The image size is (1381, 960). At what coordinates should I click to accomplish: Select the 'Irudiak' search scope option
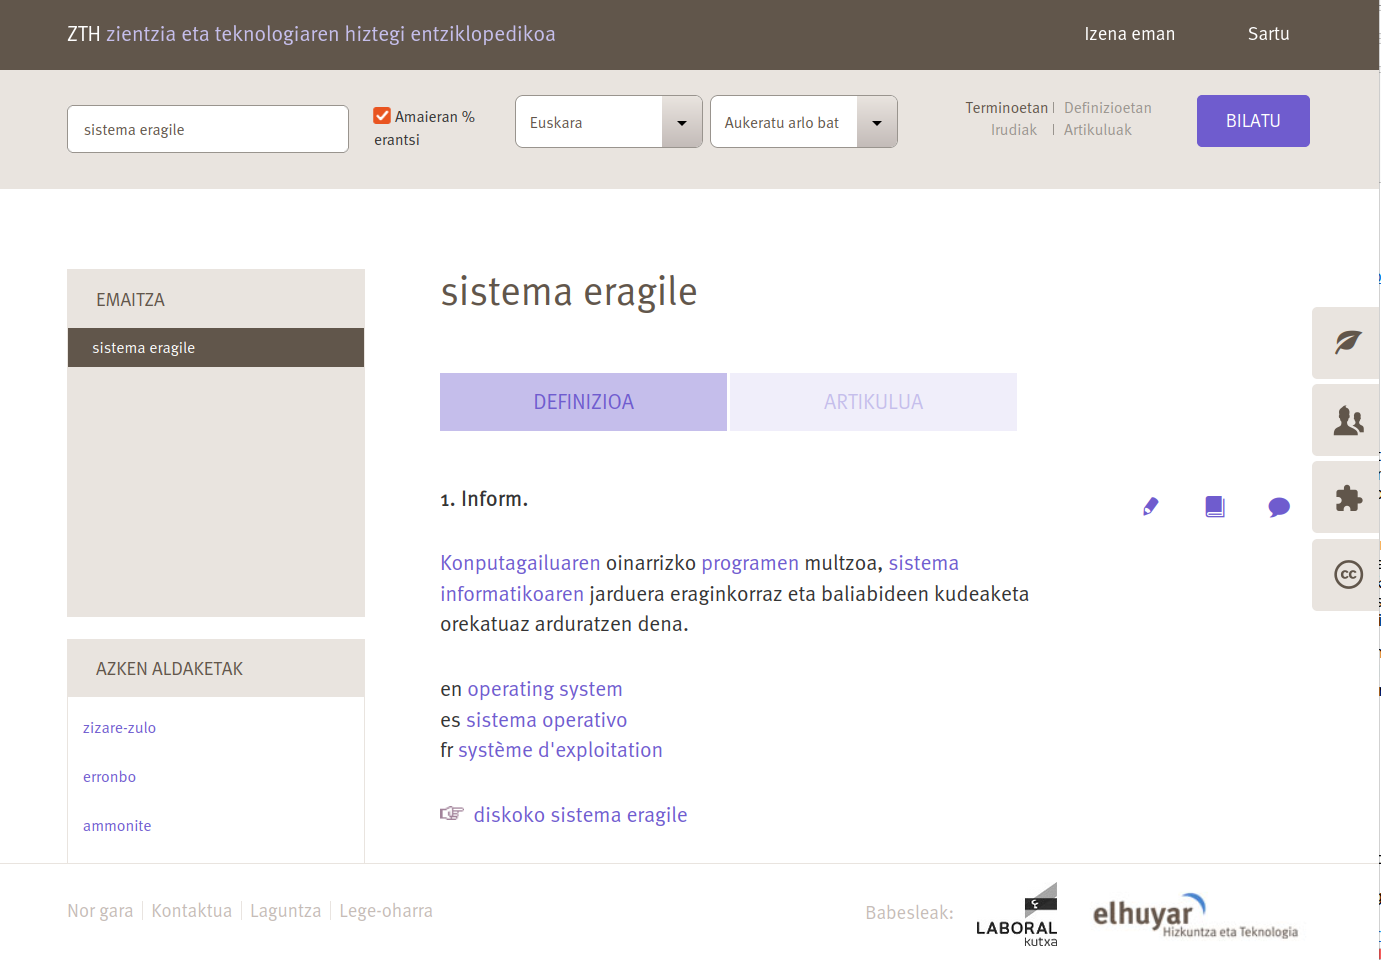[x=1013, y=130]
